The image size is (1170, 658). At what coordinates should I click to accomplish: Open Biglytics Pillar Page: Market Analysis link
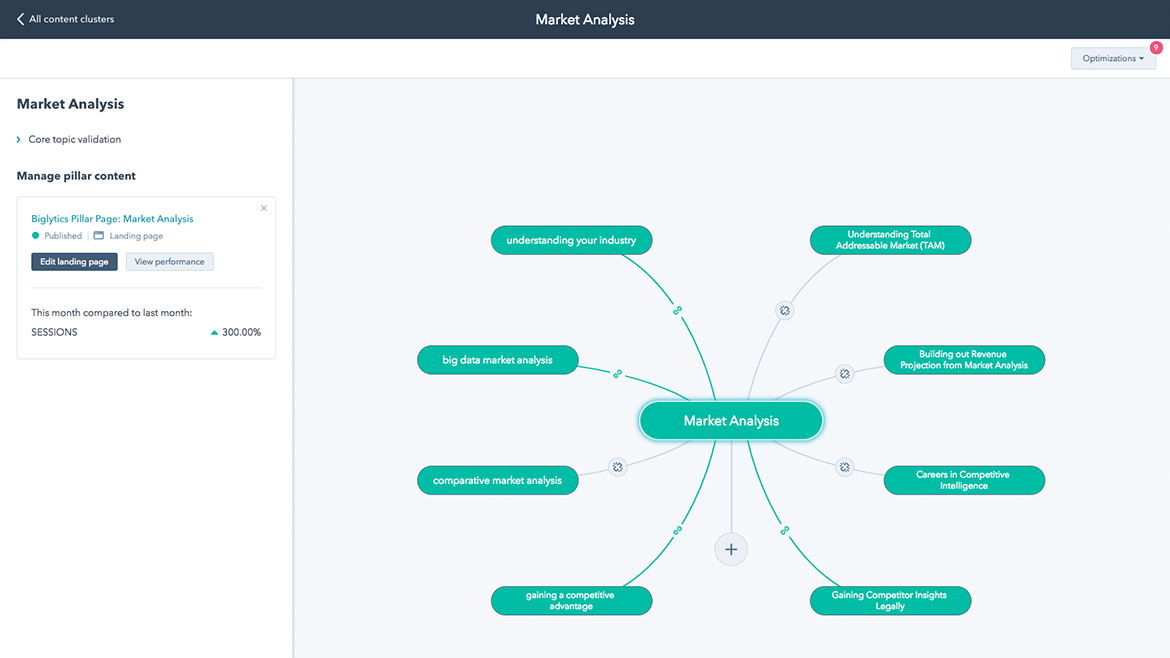pos(112,219)
